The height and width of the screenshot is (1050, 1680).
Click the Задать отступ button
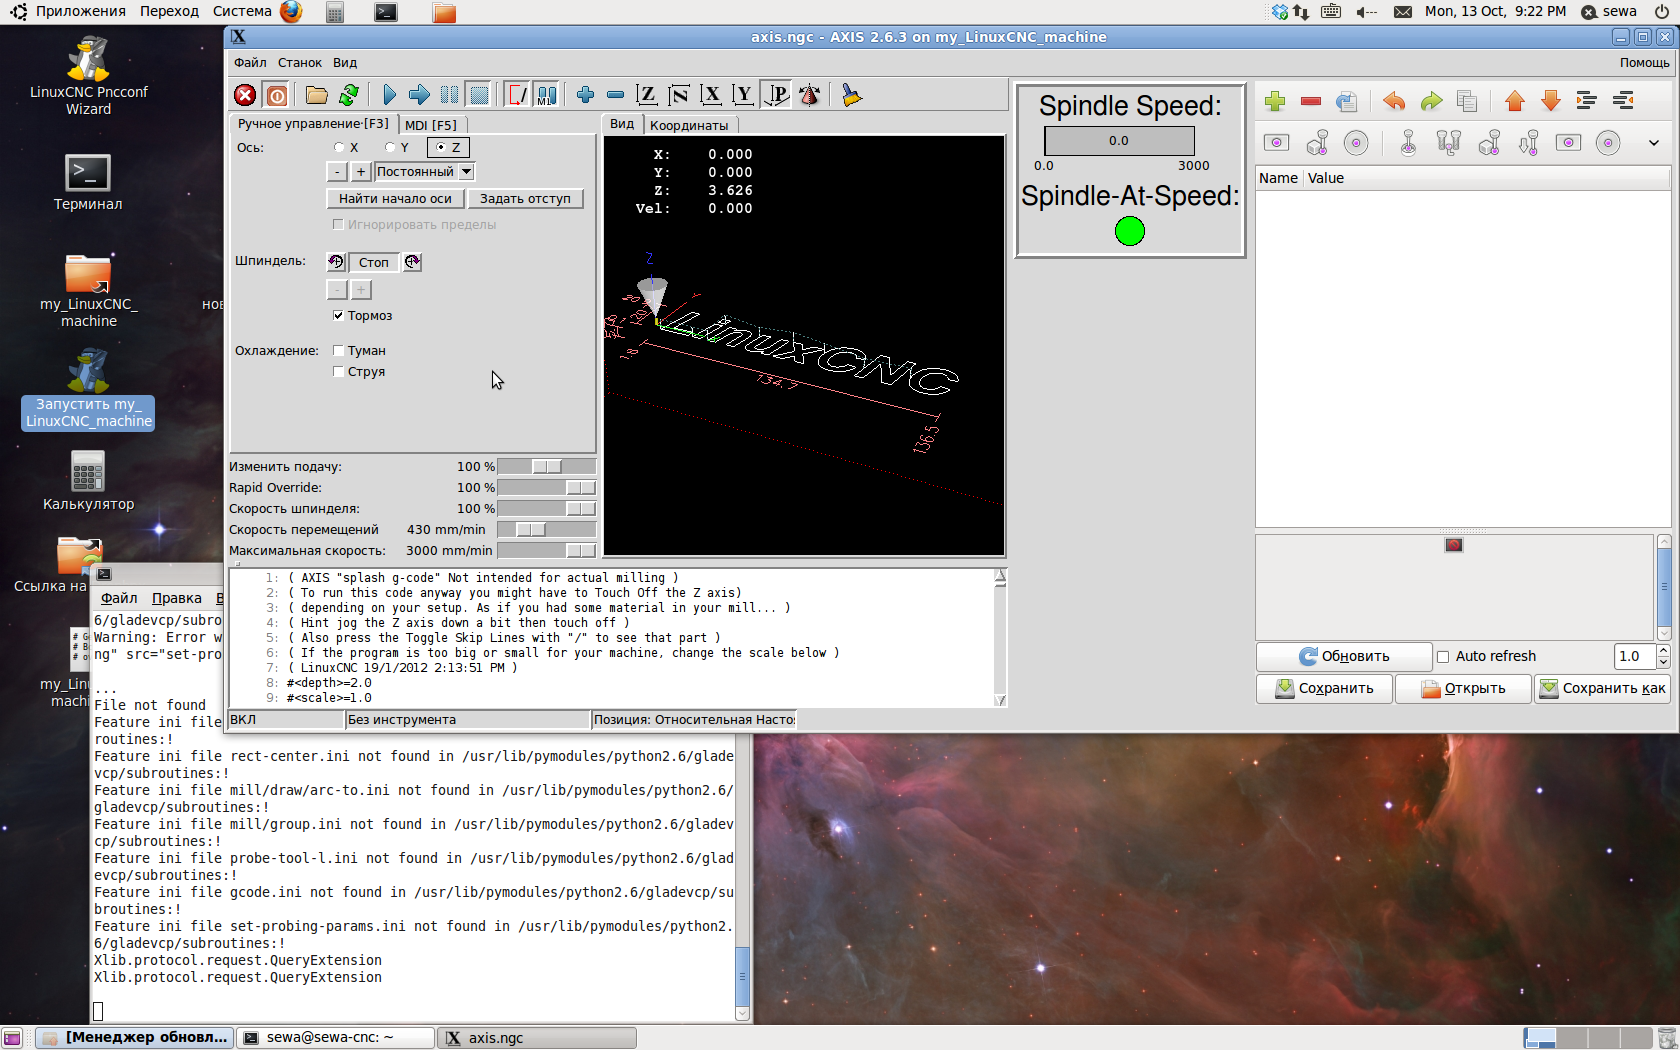[525, 199]
